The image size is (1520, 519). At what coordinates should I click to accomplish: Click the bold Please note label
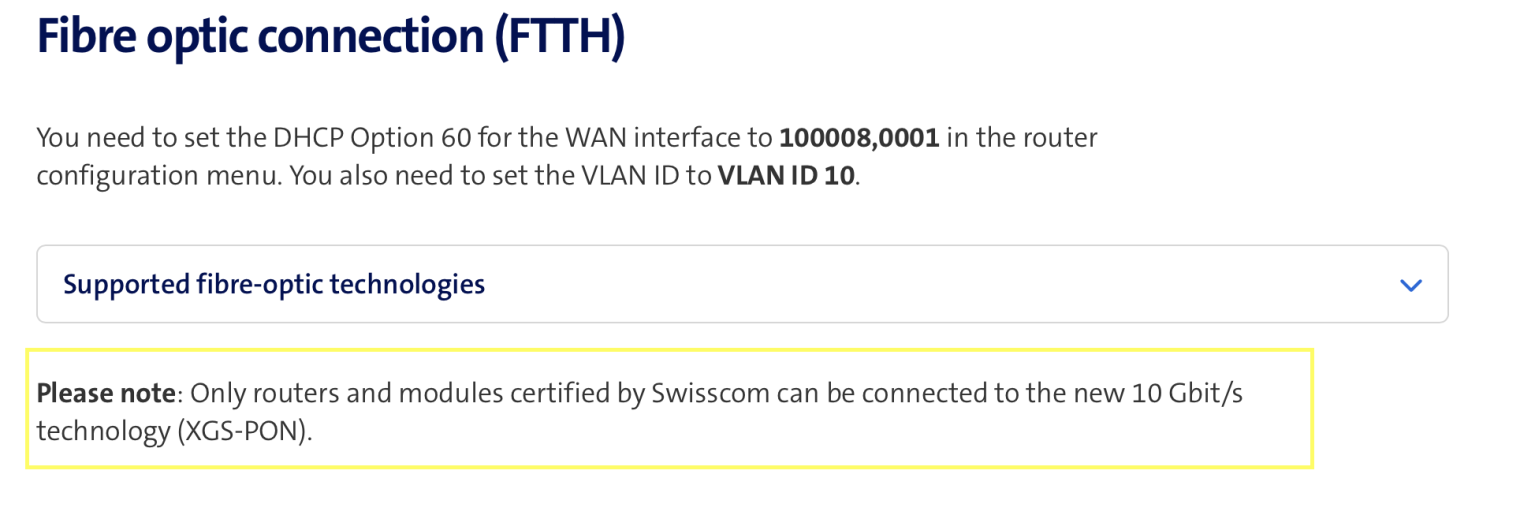click(106, 393)
